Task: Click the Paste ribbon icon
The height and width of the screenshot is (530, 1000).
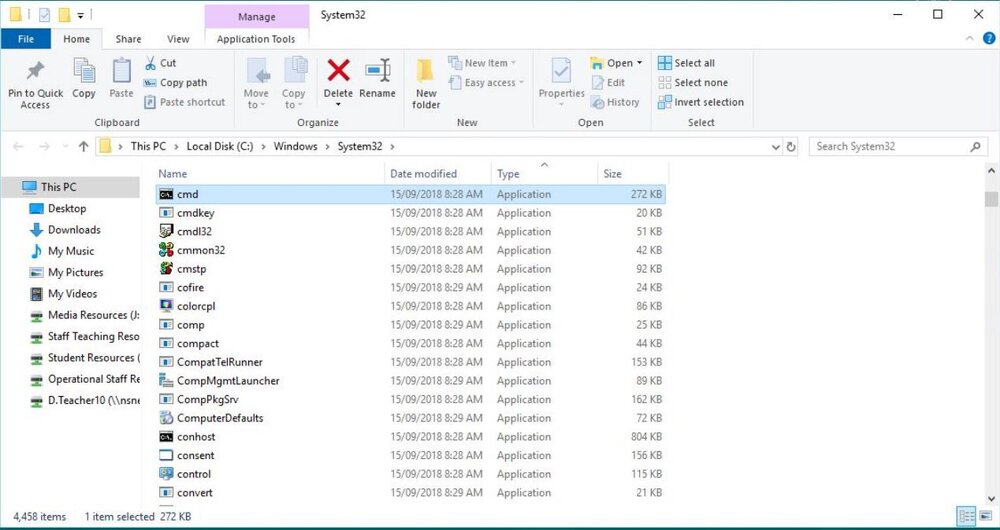Action: tap(121, 71)
